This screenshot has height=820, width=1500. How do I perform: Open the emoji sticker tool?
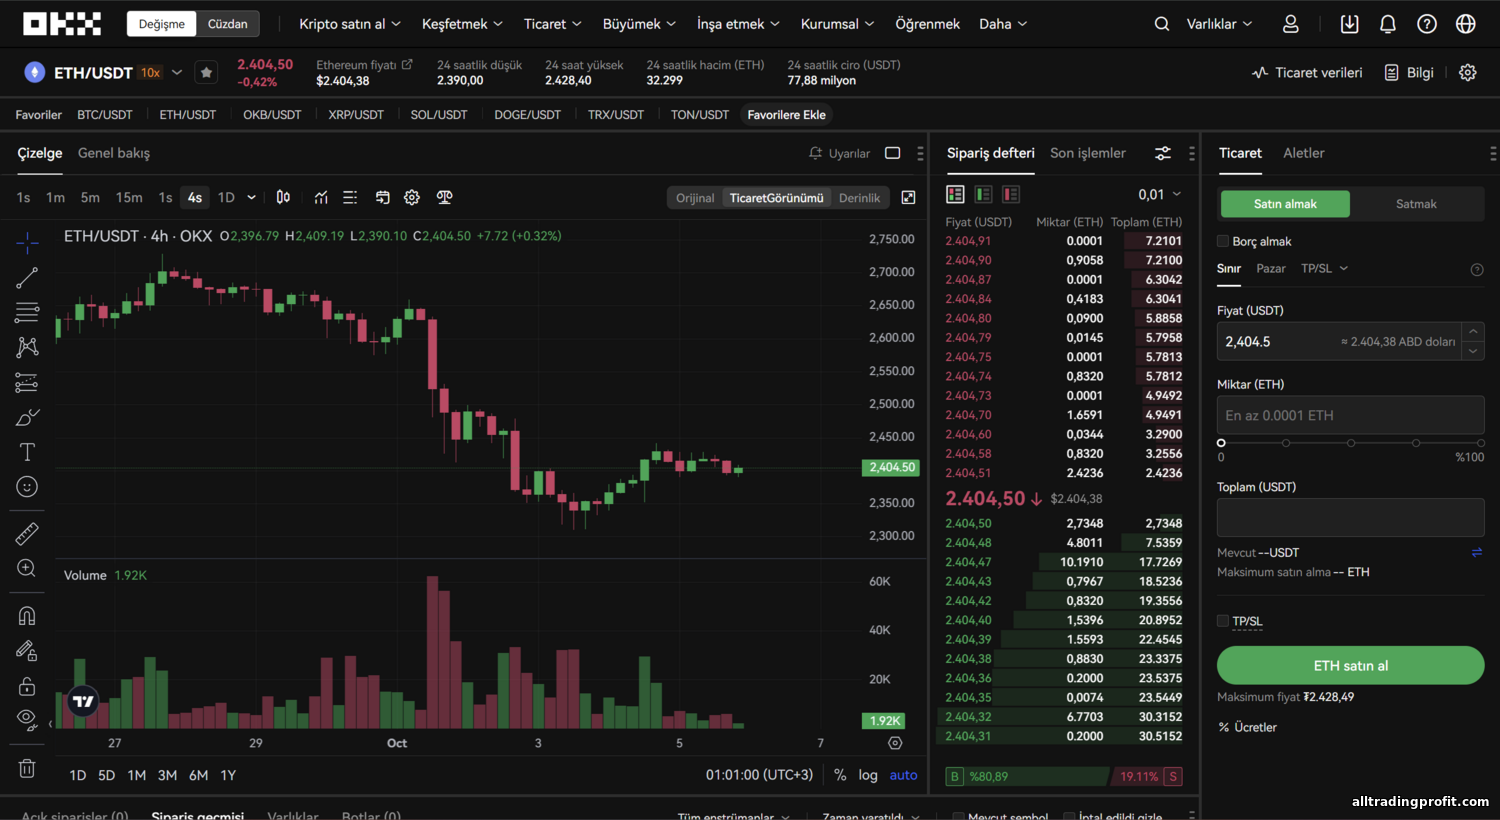point(27,487)
